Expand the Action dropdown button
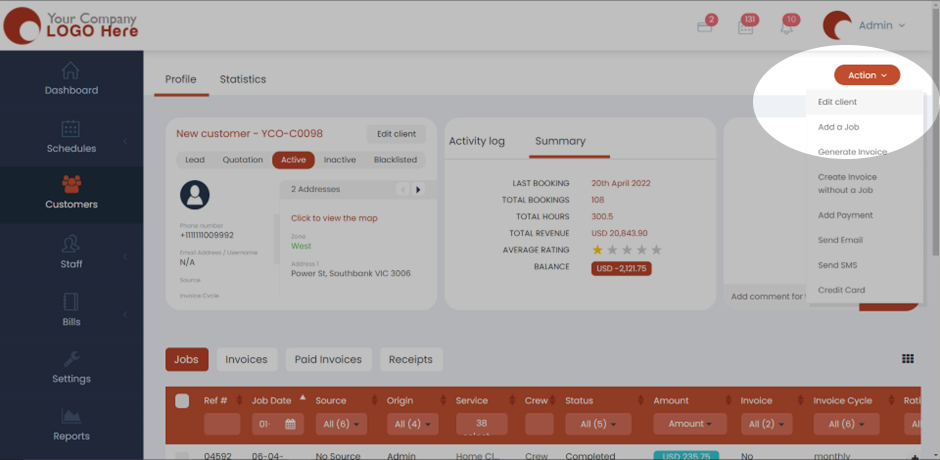Screen dimensions: 940x460 [x=867, y=75]
